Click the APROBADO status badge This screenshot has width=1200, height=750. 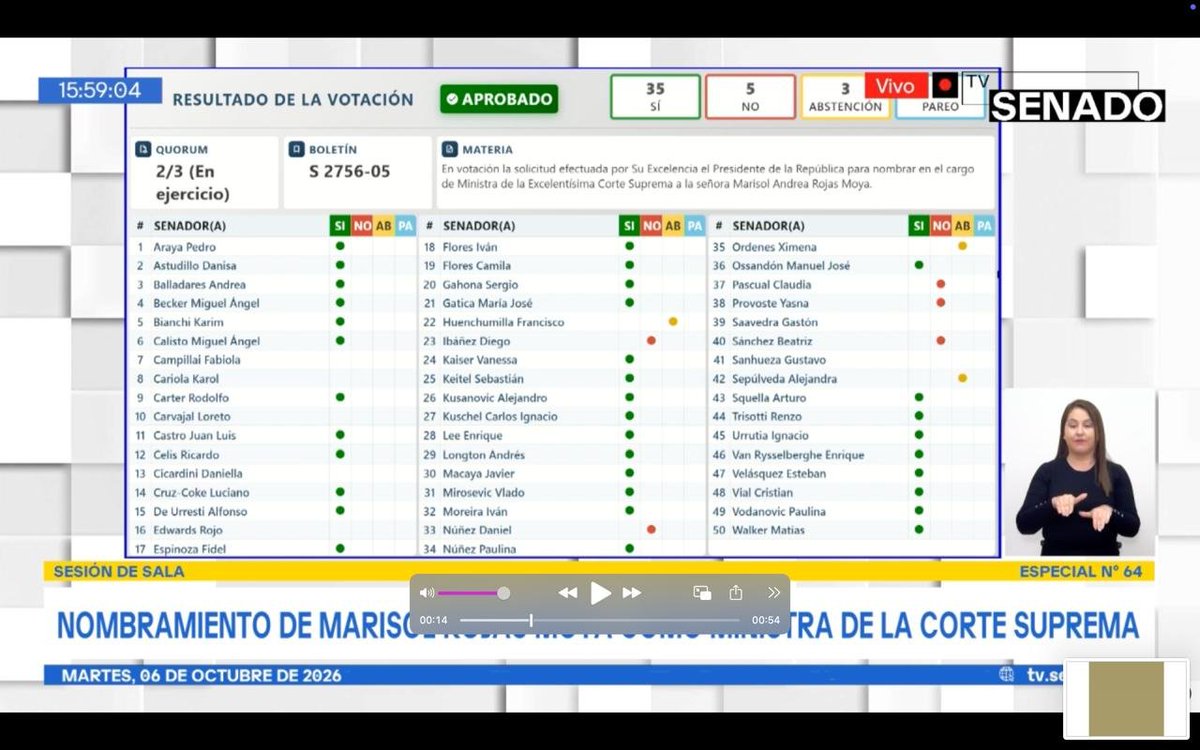499,99
